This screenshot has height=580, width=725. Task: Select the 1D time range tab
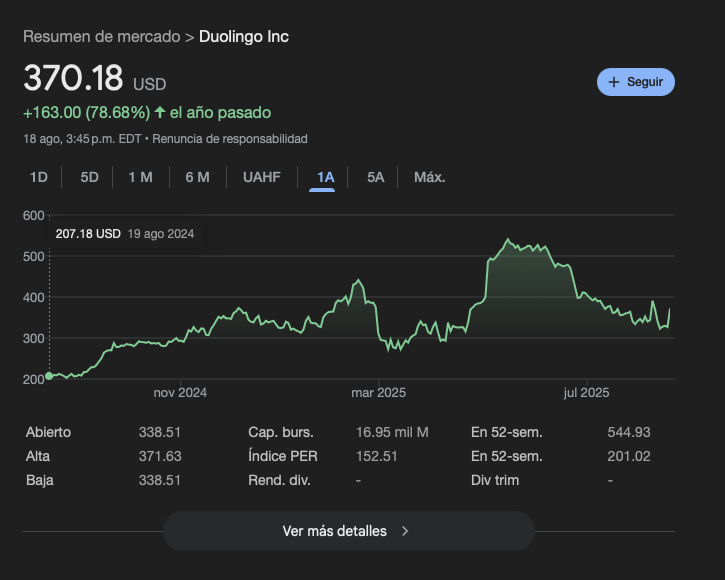tap(39, 177)
